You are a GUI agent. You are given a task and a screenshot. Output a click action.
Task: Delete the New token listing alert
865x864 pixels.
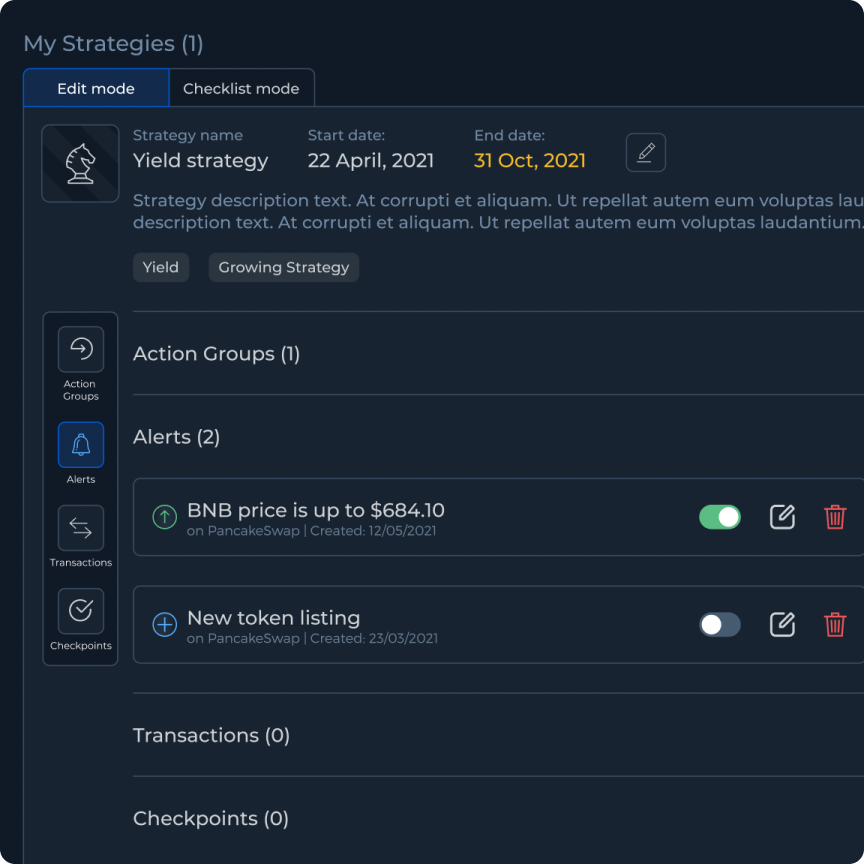tap(835, 625)
